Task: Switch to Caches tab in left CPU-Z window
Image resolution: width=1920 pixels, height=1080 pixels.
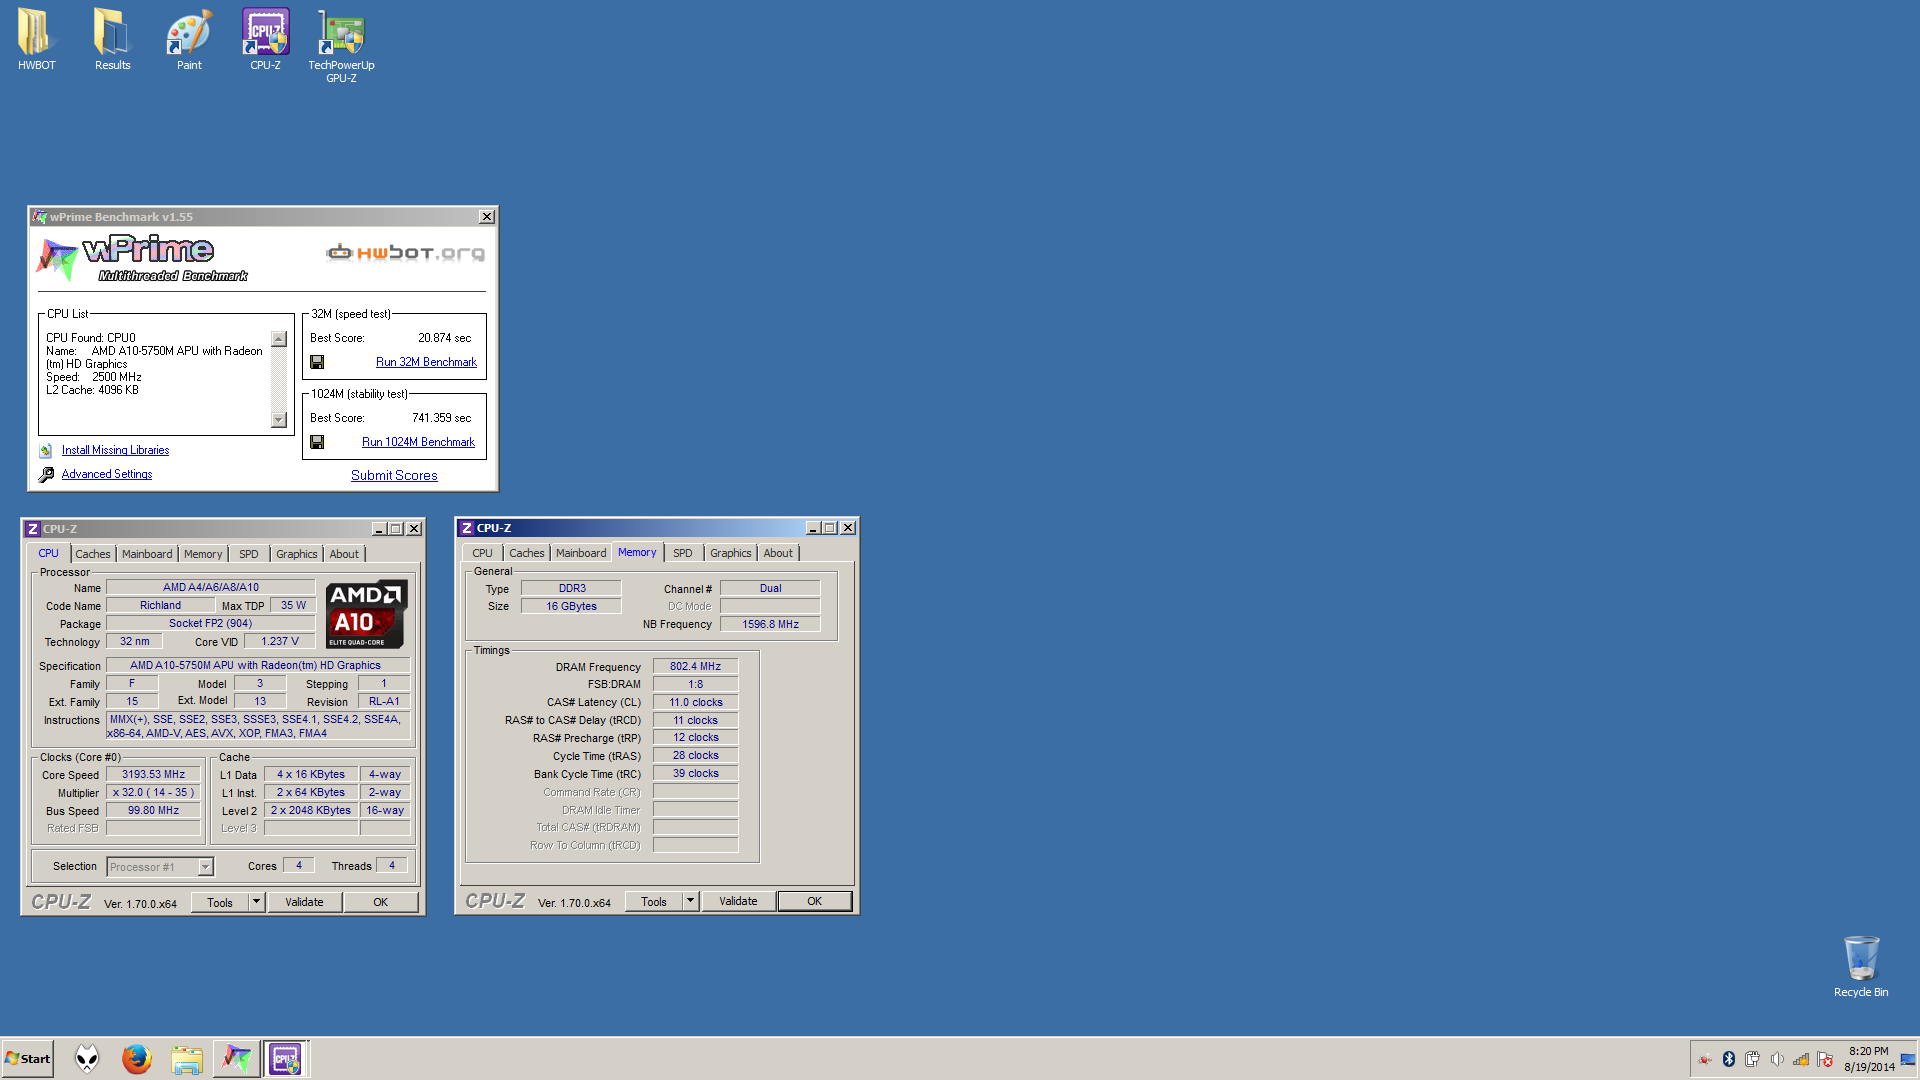Action: click(93, 554)
